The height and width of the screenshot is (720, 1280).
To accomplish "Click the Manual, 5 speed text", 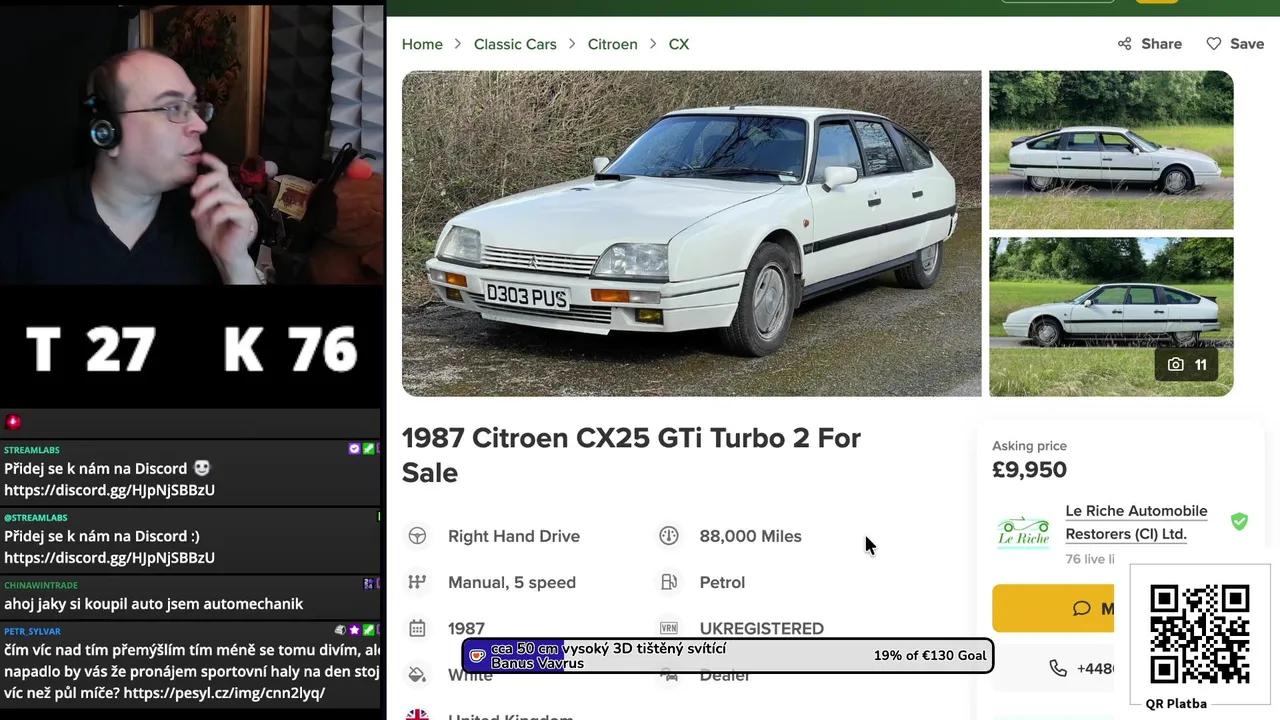I will (x=512, y=582).
